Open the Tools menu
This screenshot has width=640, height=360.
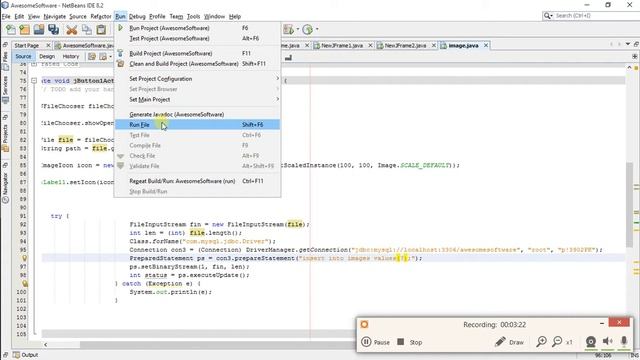(x=193, y=16)
